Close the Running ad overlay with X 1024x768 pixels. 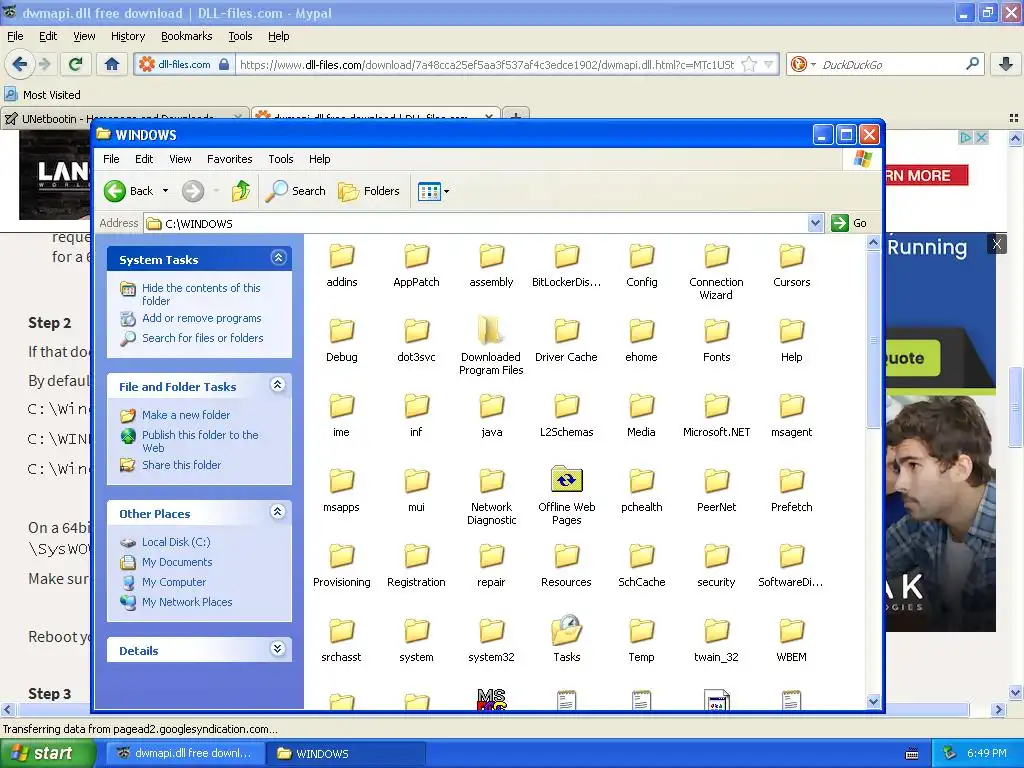(997, 244)
